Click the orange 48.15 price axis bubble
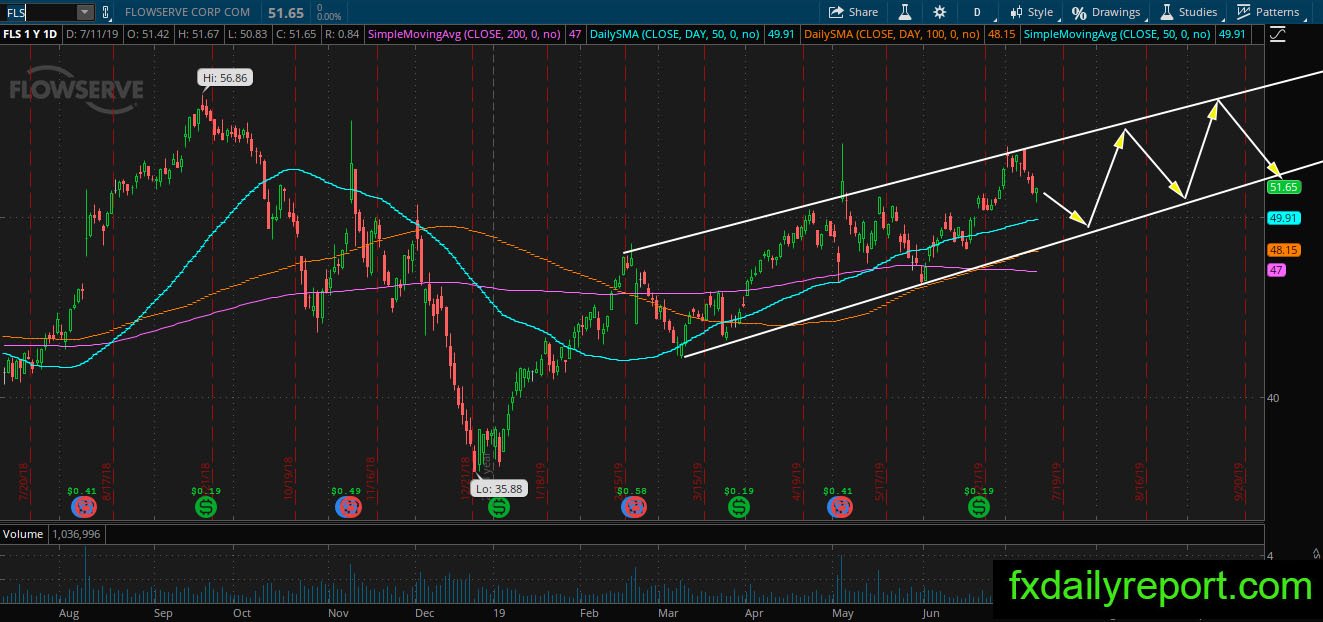This screenshot has height=622, width=1323. pos(1283,250)
